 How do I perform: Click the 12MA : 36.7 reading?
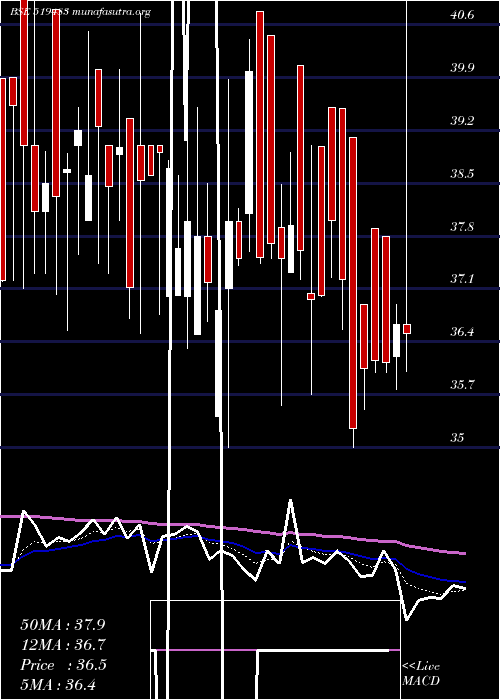(x=62, y=645)
